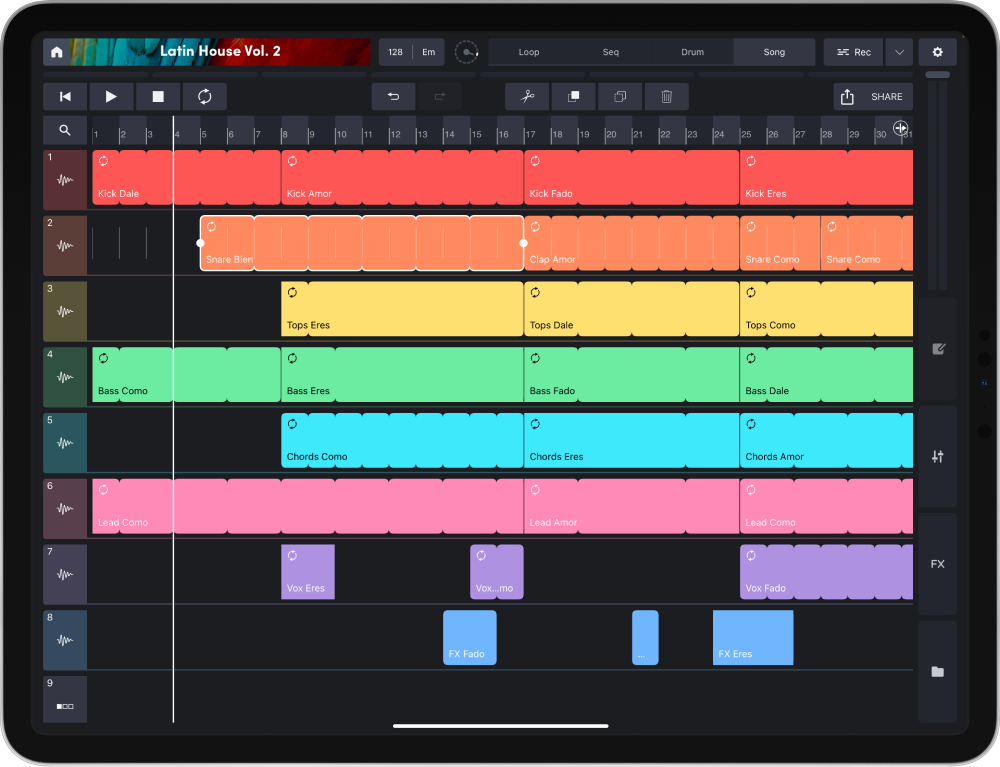The height and width of the screenshot is (767, 1000).
Task: Open the FX panel in the right sidebar
Action: [937, 563]
